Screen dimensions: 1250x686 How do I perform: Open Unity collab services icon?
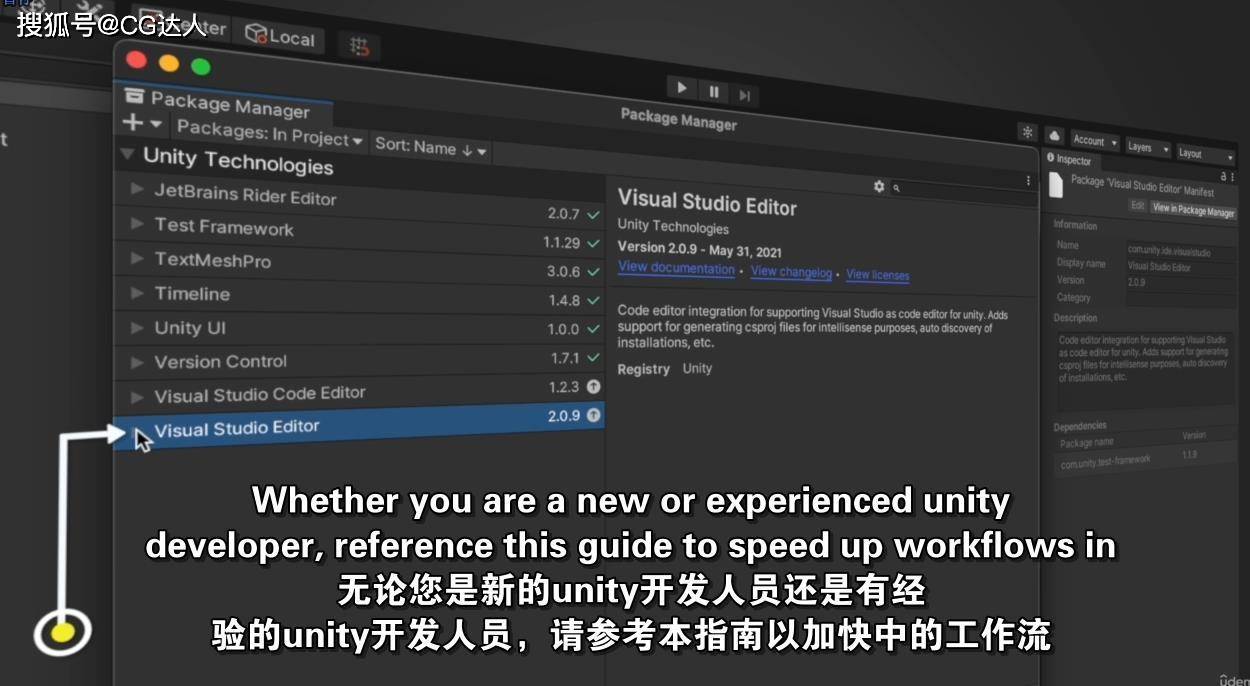pyautogui.click(x=1028, y=132)
